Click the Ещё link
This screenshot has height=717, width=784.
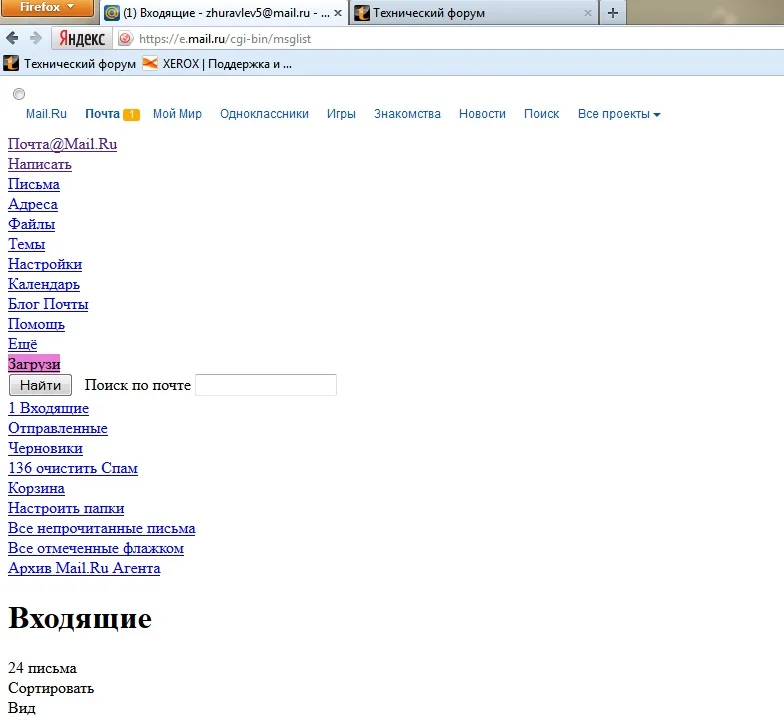pyautogui.click(x=22, y=344)
